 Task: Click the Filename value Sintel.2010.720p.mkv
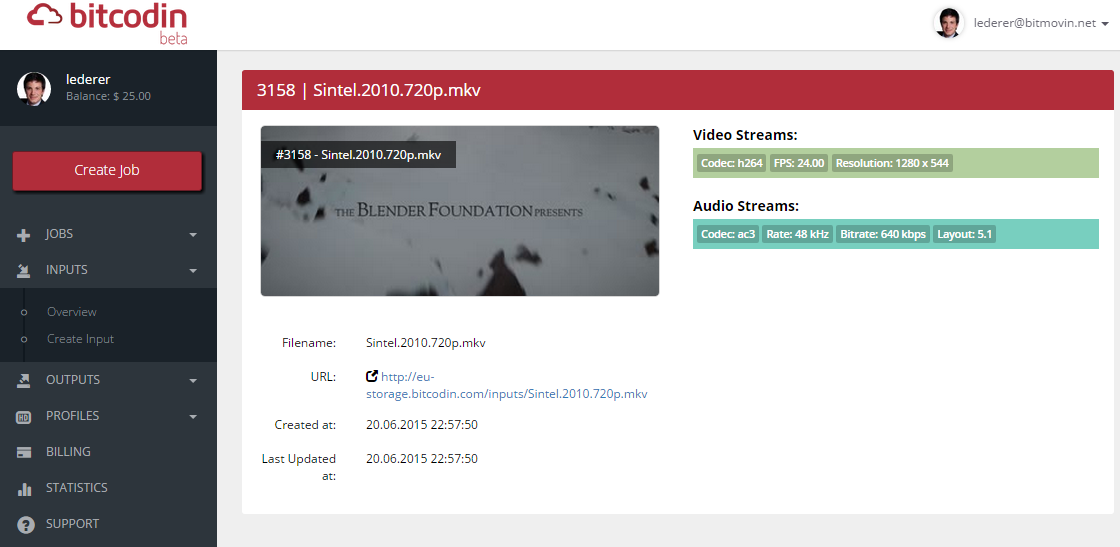click(x=426, y=343)
